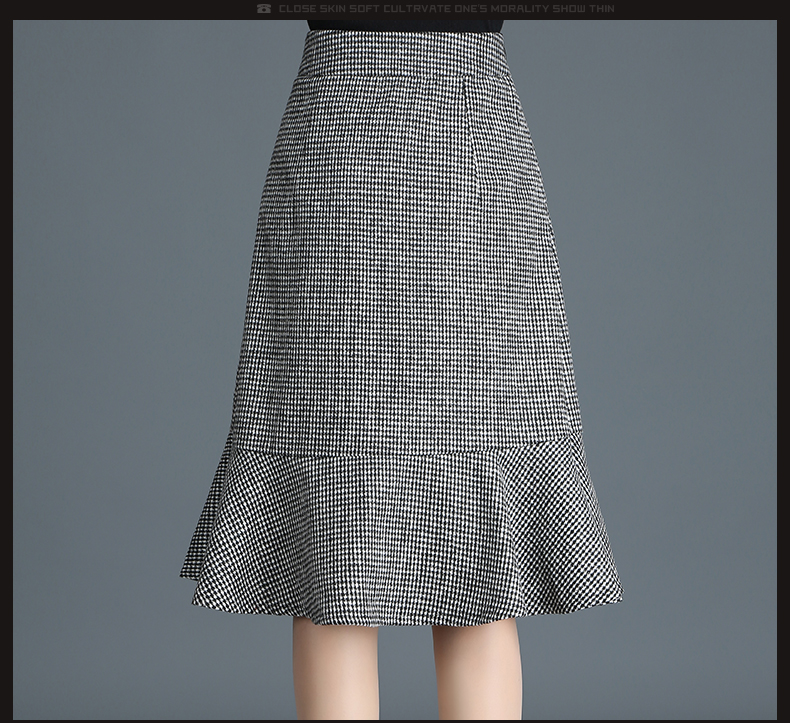Click the word CLOSE in banner text
Viewport: 790px width, 723px height.
coord(297,9)
